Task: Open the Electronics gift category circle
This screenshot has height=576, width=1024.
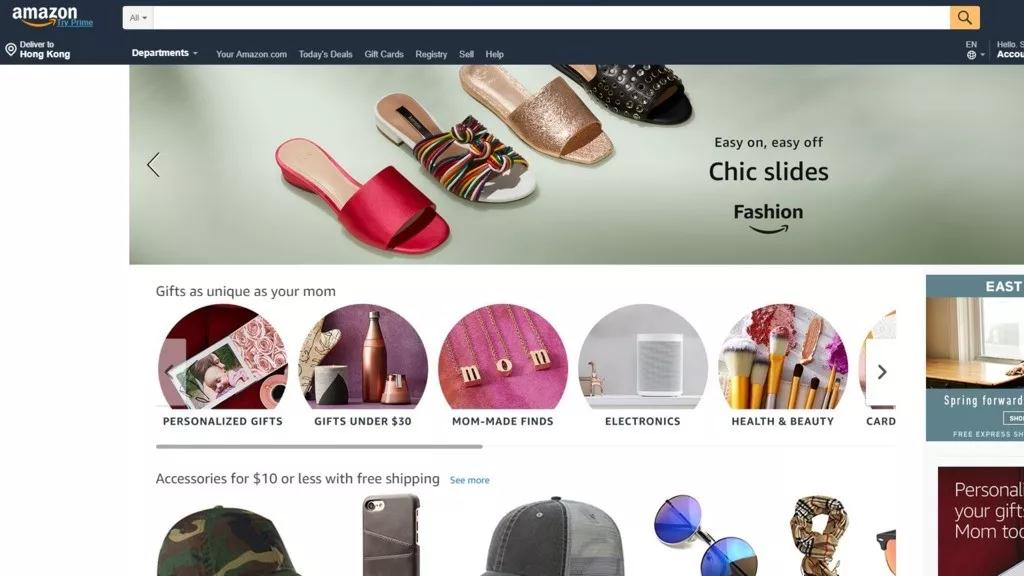Action: coord(643,357)
